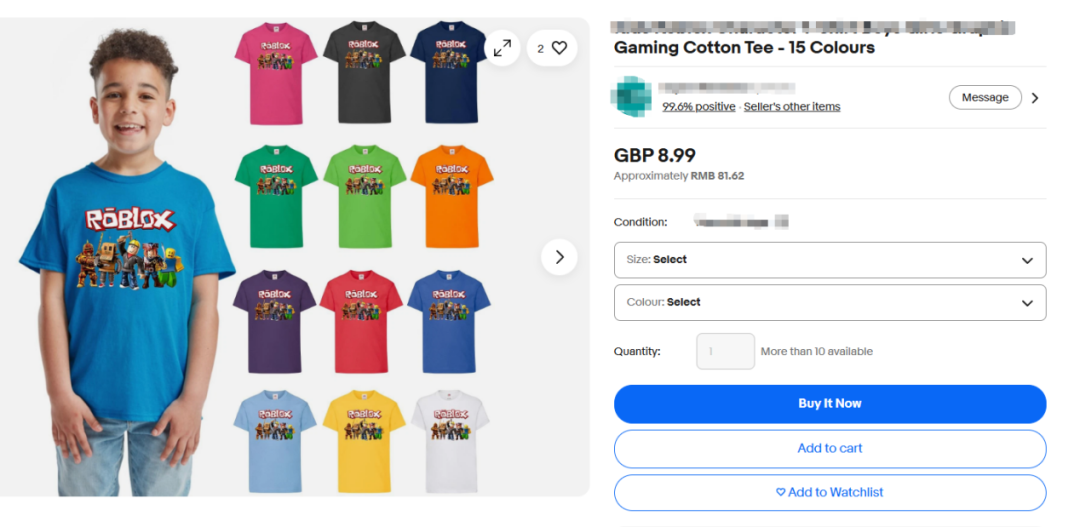Open seller details chevron next to Message
The width and height of the screenshot is (1080, 527).
tap(1035, 98)
